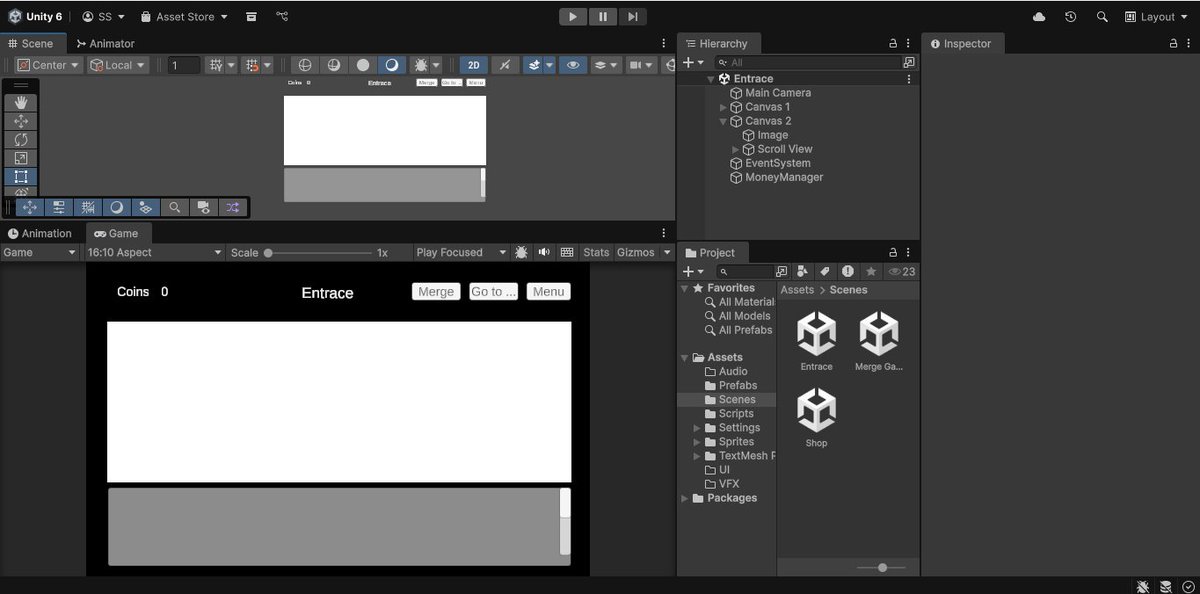Click the bug debug icon in status bar
This screenshot has width=1200, height=594.
point(1142,586)
